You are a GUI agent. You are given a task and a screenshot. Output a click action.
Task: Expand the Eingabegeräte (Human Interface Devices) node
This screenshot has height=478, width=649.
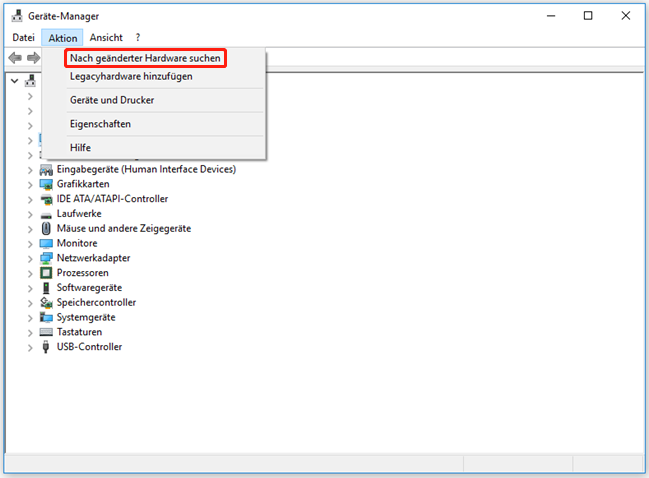(x=30, y=170)
